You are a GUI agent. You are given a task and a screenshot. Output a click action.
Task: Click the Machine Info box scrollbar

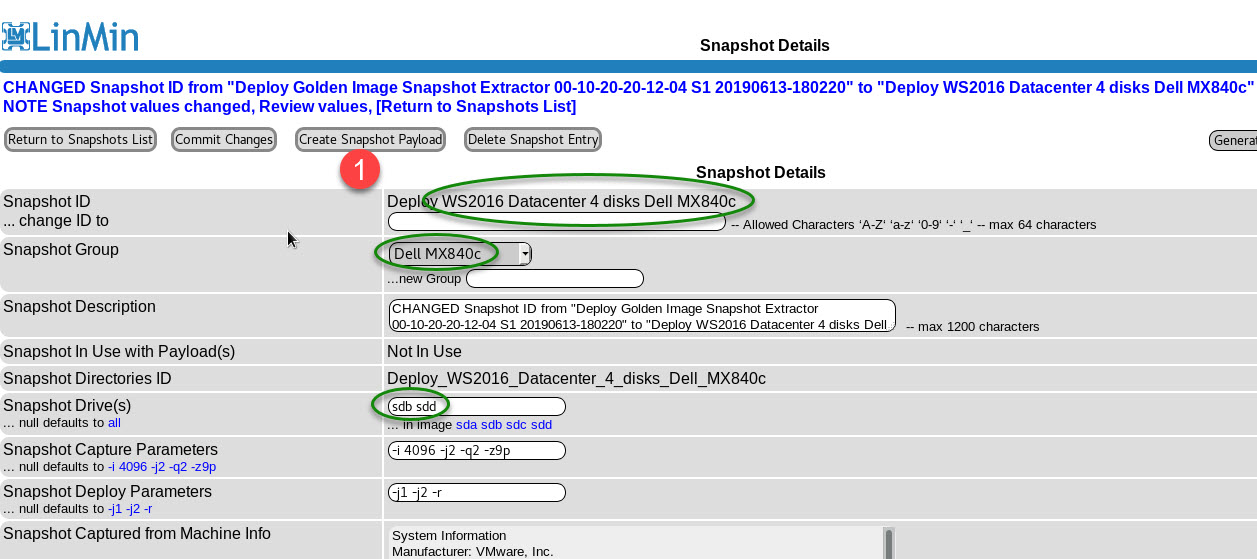point(886,543)
